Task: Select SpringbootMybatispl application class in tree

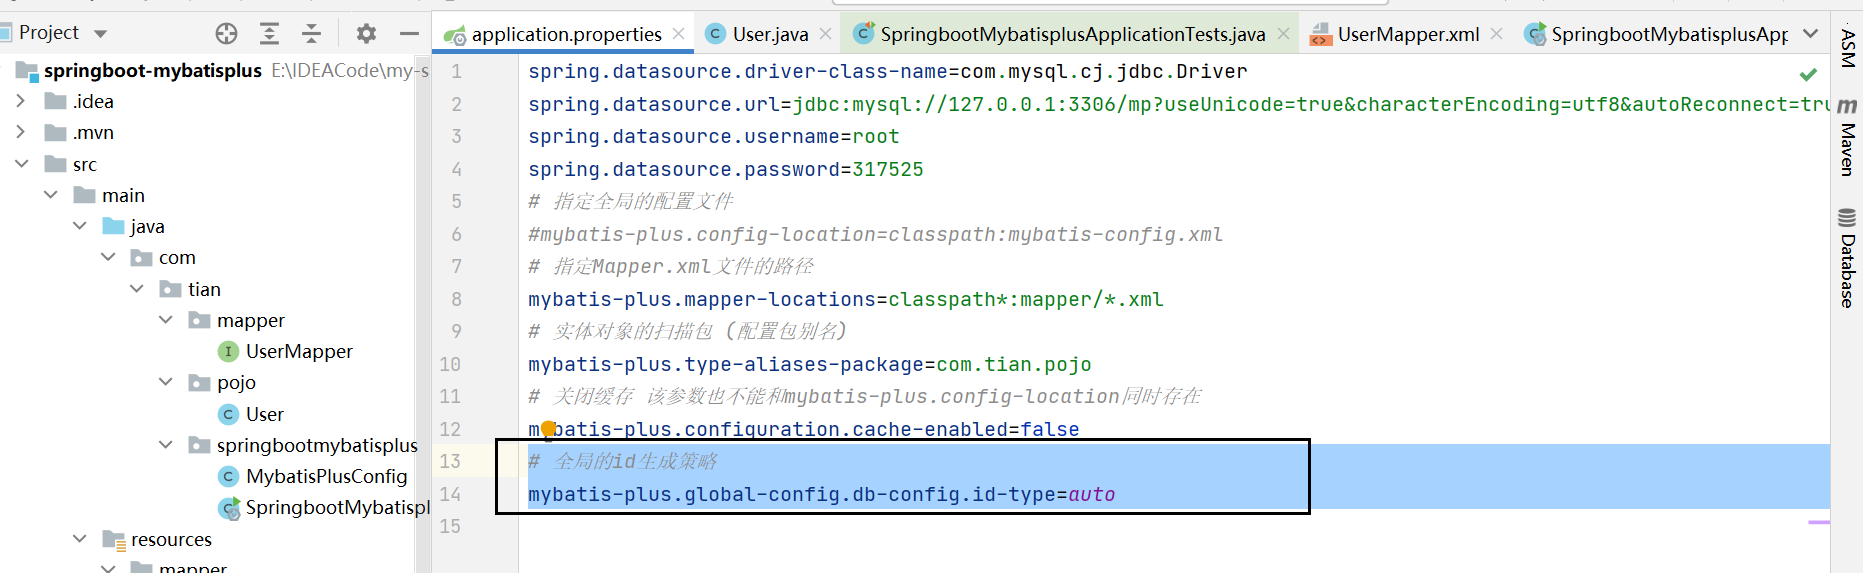Action: pos(338,507)
